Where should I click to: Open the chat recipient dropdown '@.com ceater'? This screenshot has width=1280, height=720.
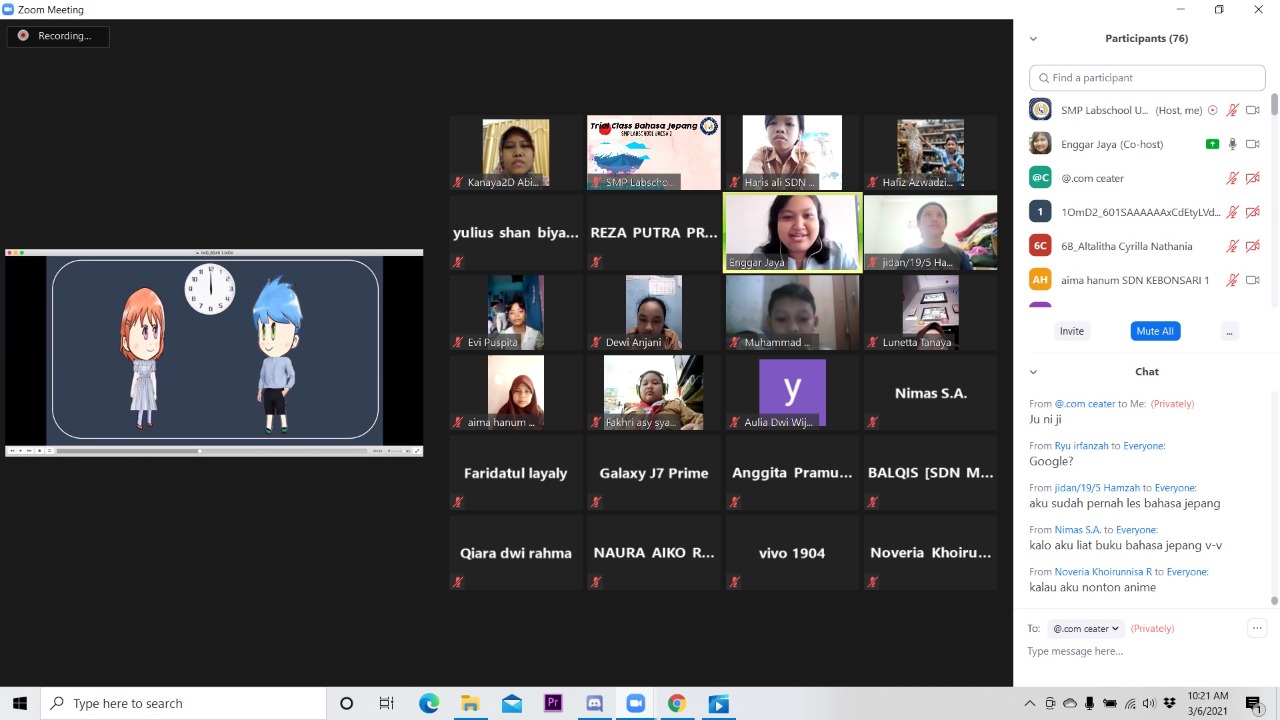point(1085,629)
